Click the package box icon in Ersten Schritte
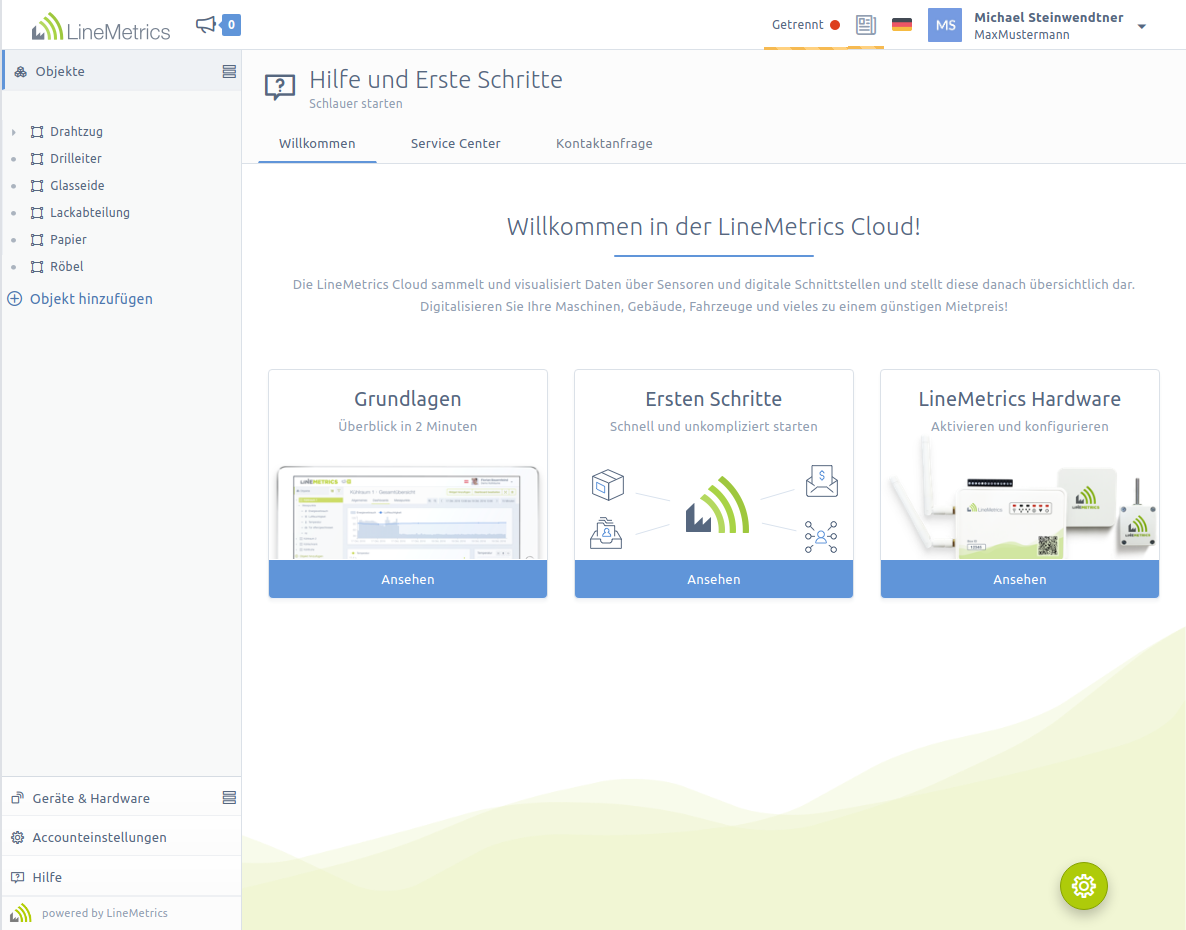 click(607, 485)
